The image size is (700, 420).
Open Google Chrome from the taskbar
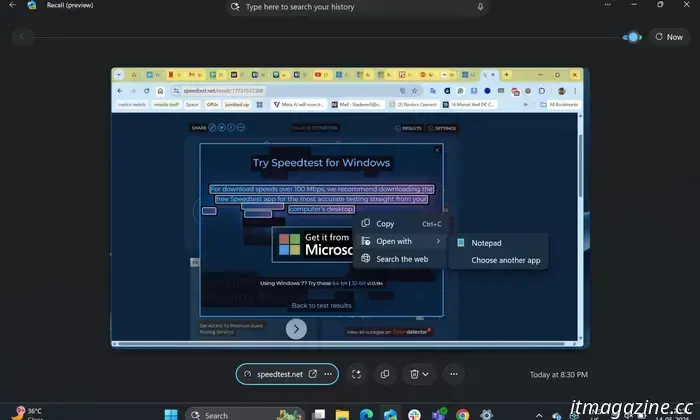(462, 415)
